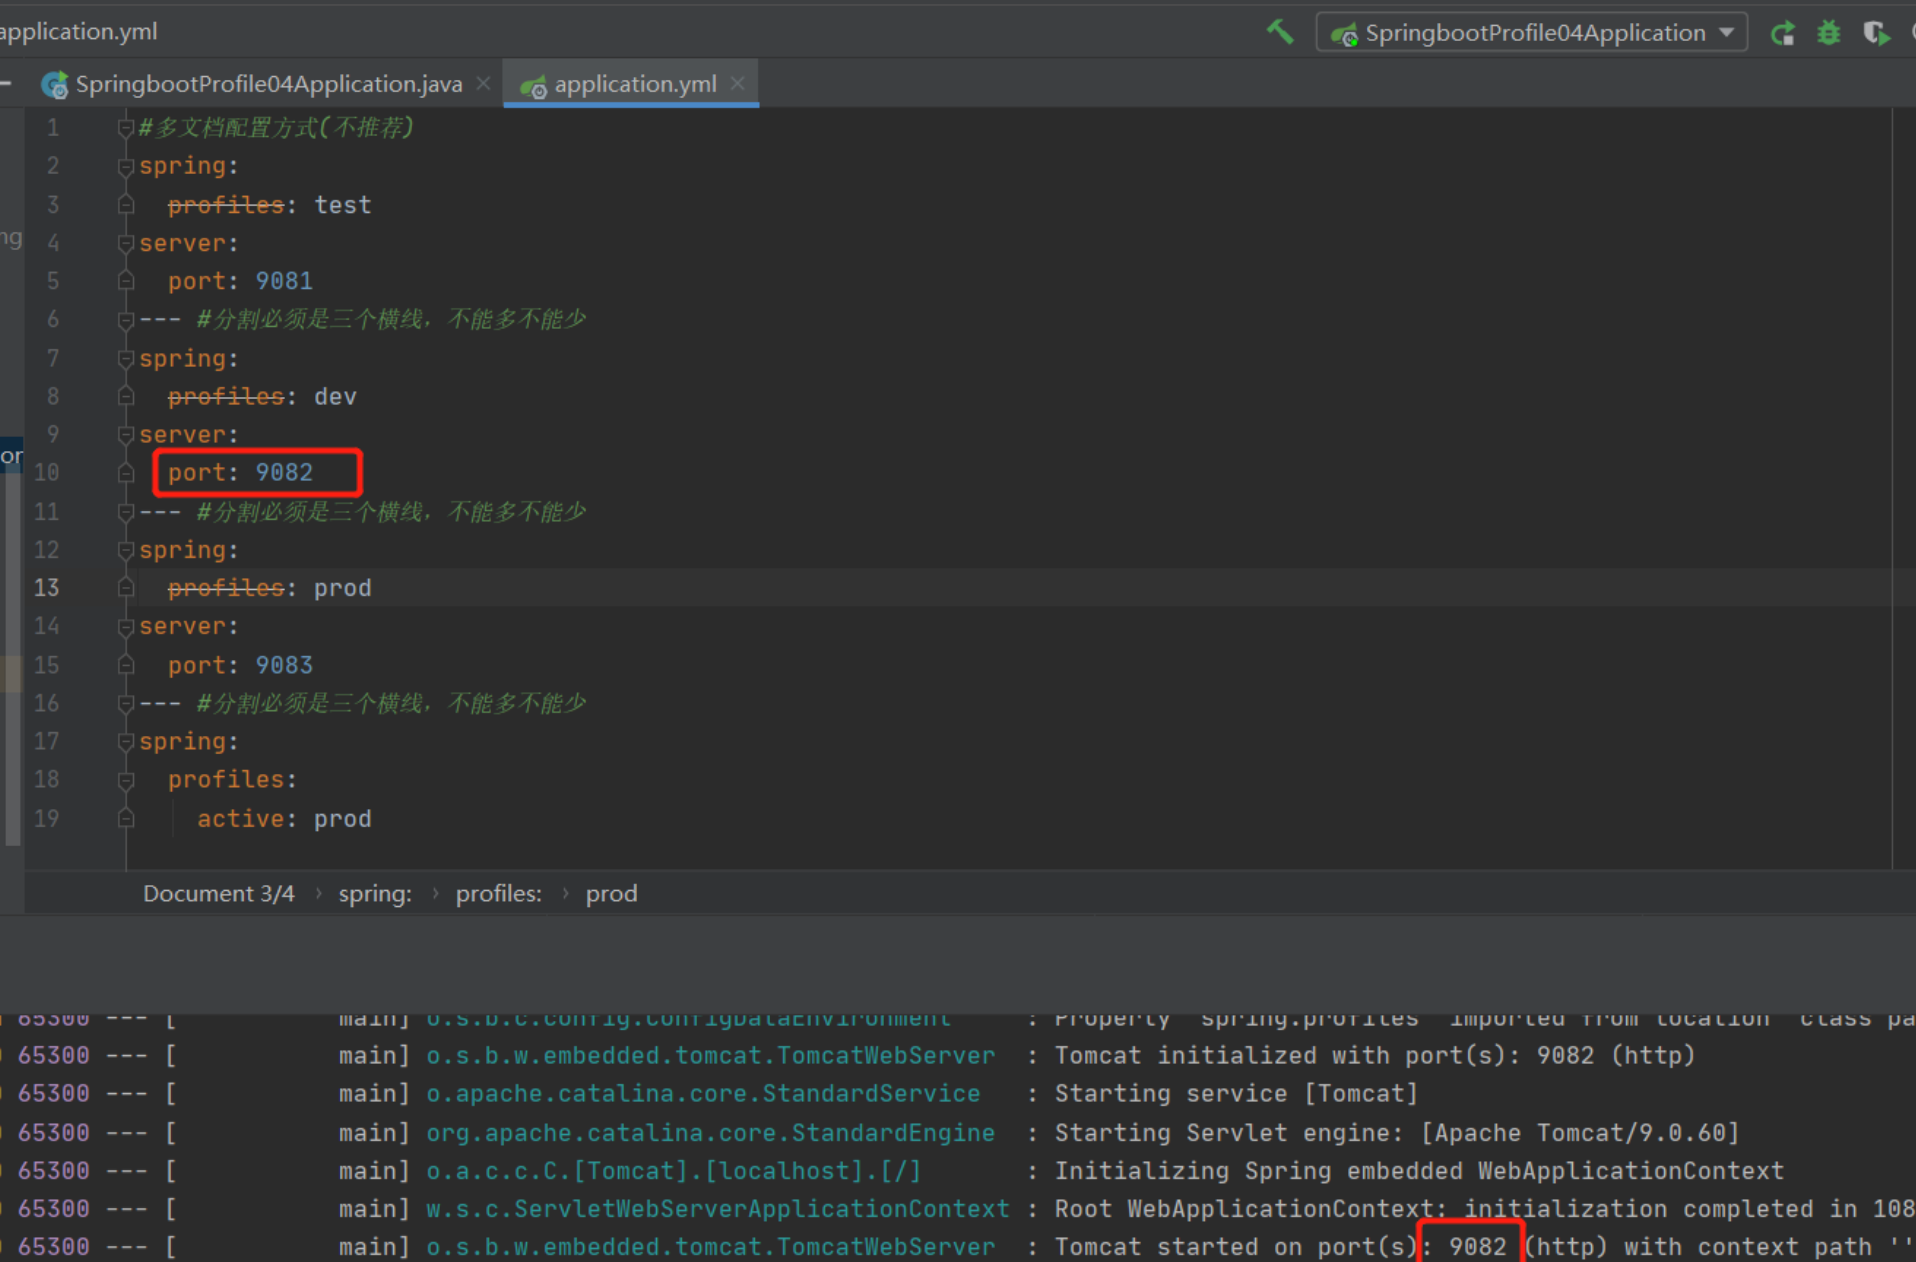Place cursor on the port value 9082 in the editor

[x=284, y=473]
